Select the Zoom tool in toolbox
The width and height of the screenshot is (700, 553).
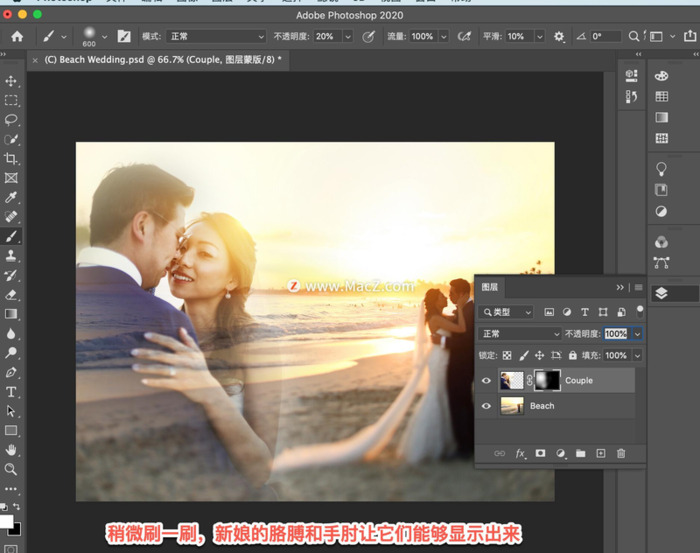[11, 469]
